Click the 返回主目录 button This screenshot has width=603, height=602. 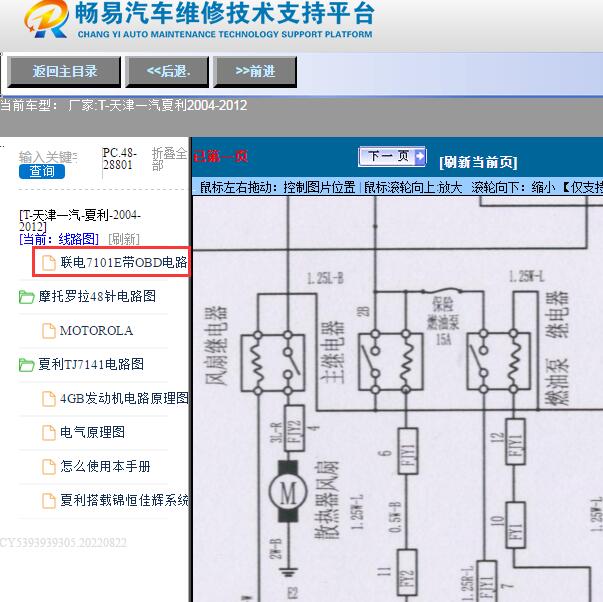(x=64, y=72)
